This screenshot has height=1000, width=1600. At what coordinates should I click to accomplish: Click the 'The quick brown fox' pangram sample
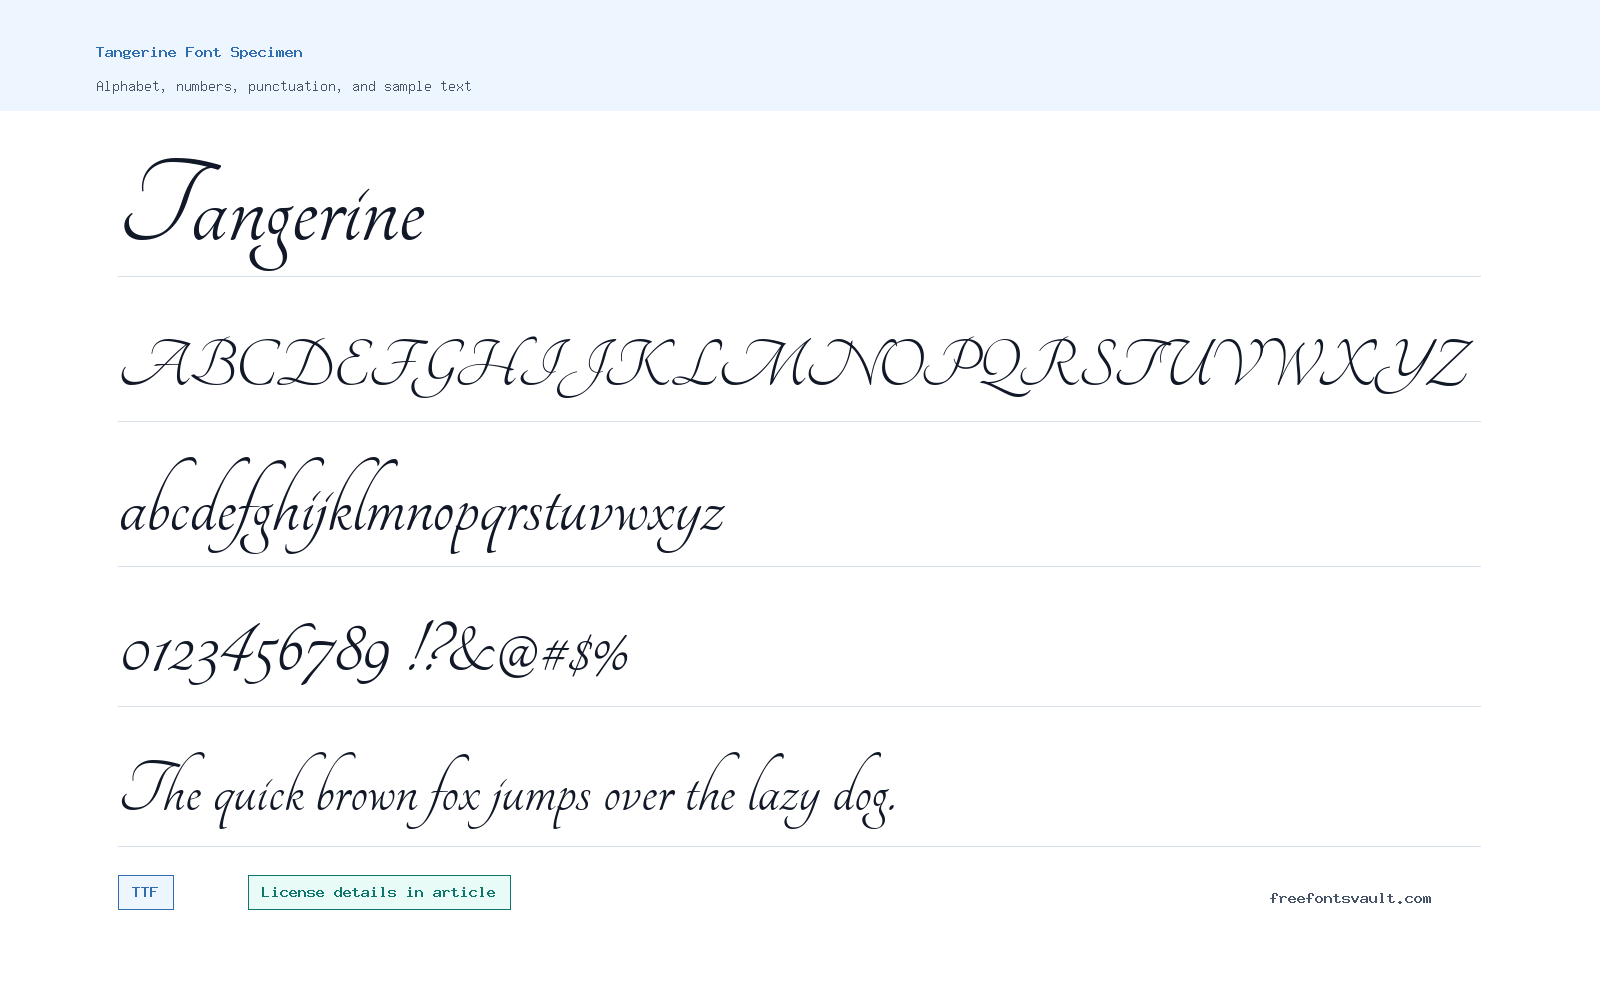pos(509,792)
